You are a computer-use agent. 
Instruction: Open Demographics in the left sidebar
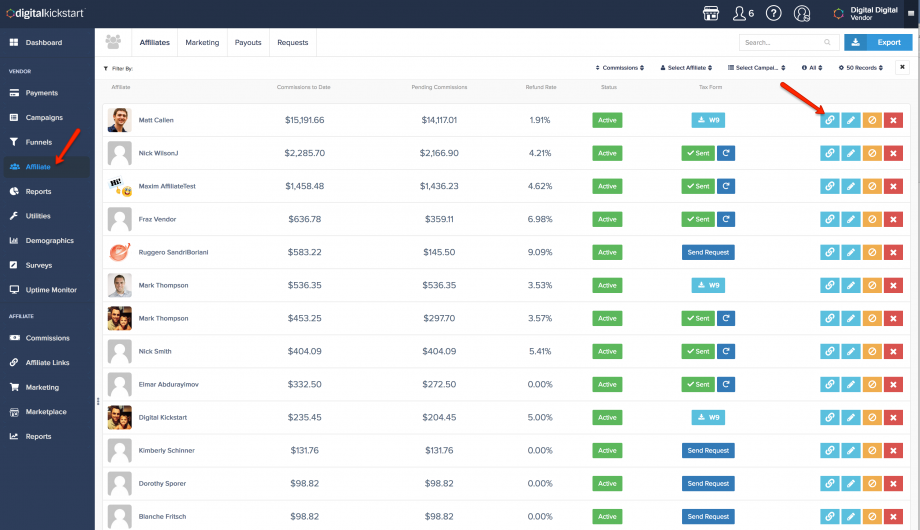(x=49, y=241)
